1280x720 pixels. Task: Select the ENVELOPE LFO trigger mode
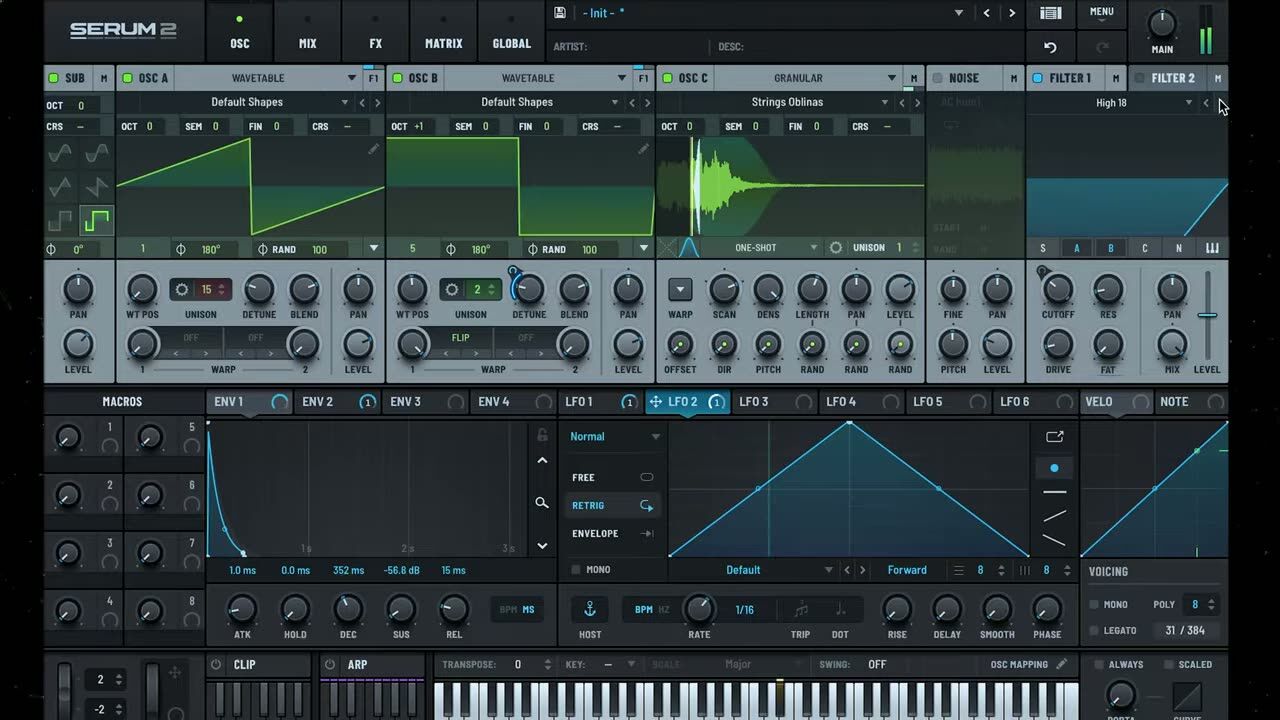613,533
